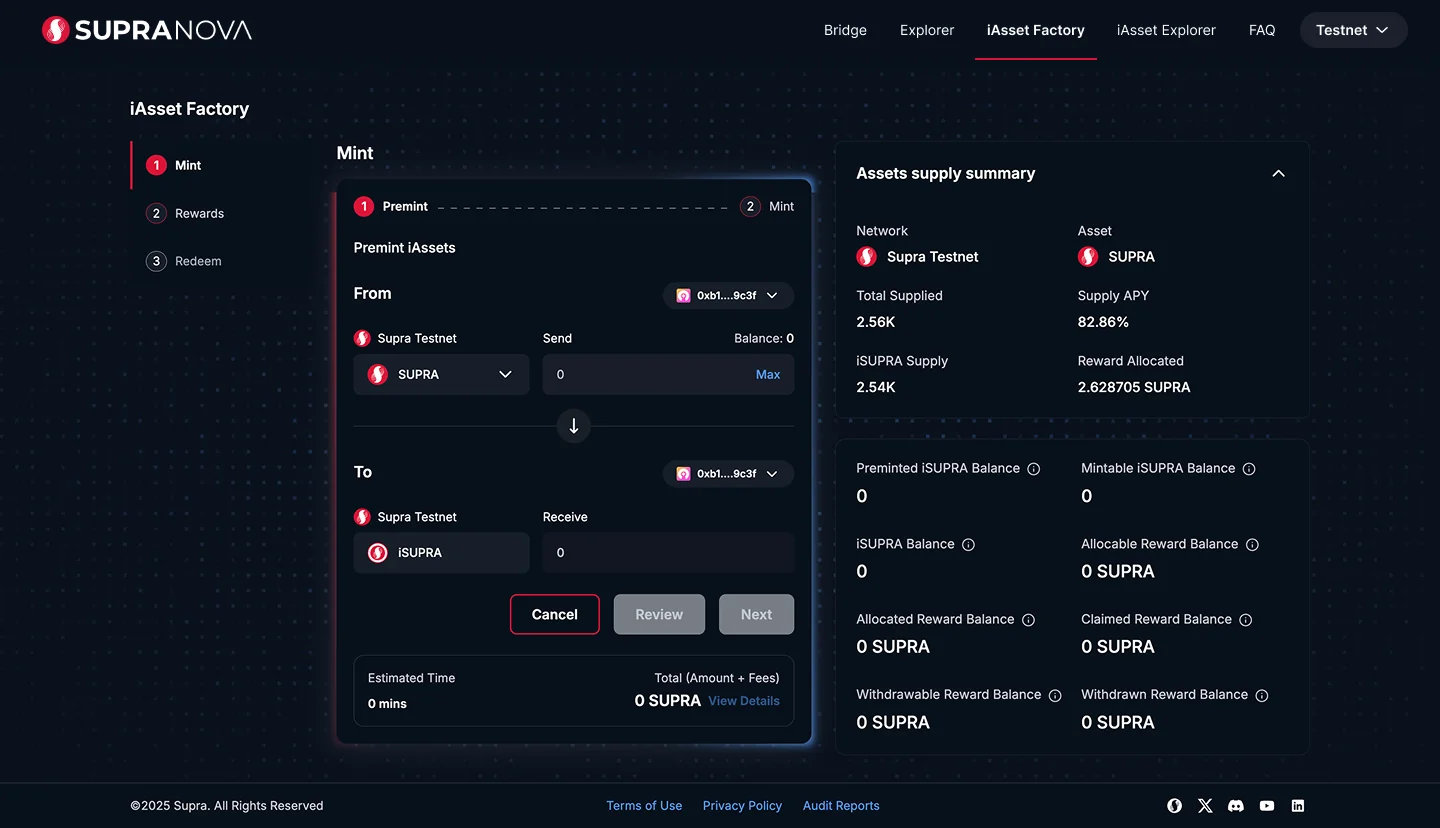Open the View Details link
This screenshot has height=828, width=1440.
(x=744, y=701)
